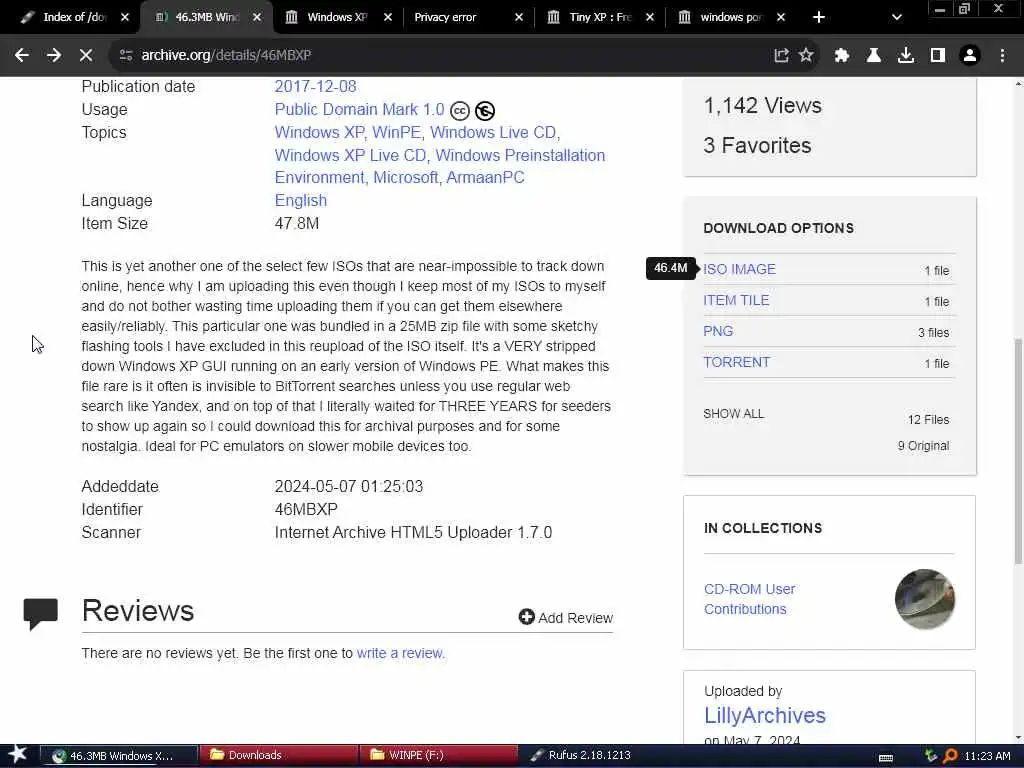Switch to 46.3MB Windows X taskbar item

coord(119,756)
